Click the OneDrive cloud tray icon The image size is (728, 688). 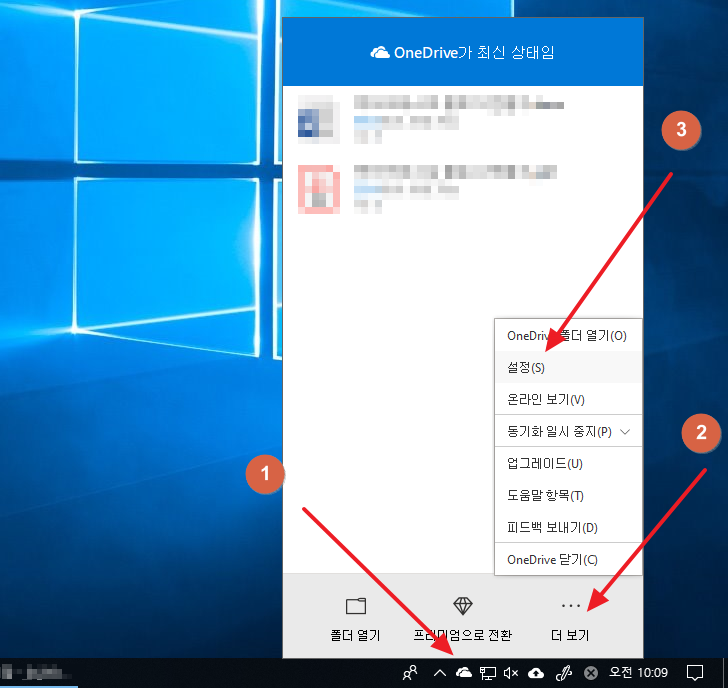pyautogui.click(x=464, y=672)
